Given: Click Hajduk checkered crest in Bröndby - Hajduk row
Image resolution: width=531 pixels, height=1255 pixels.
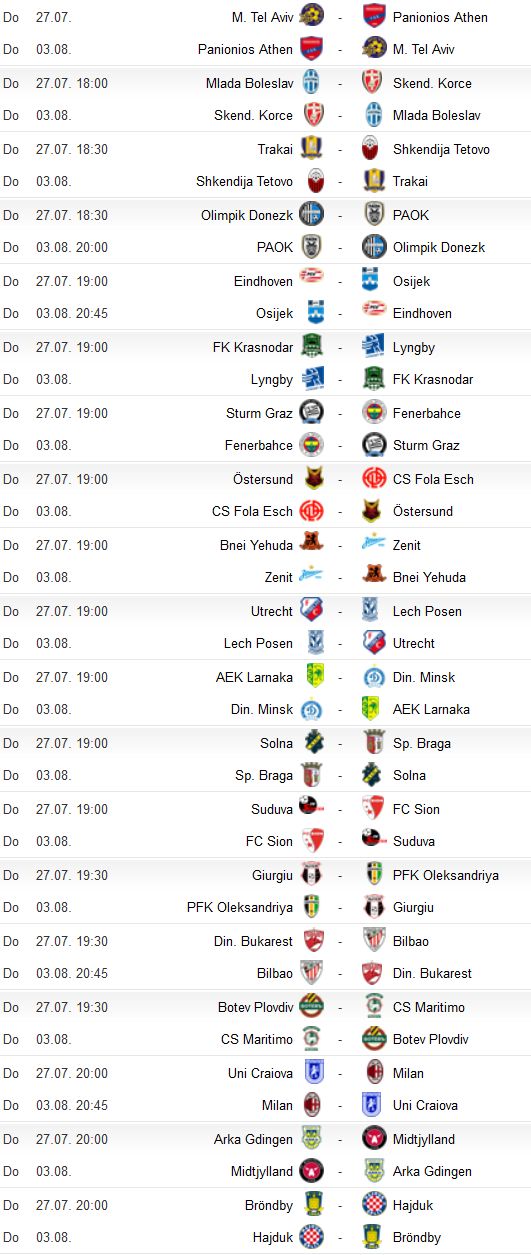Looking at the screenshot, I should tap(374, 1205).
